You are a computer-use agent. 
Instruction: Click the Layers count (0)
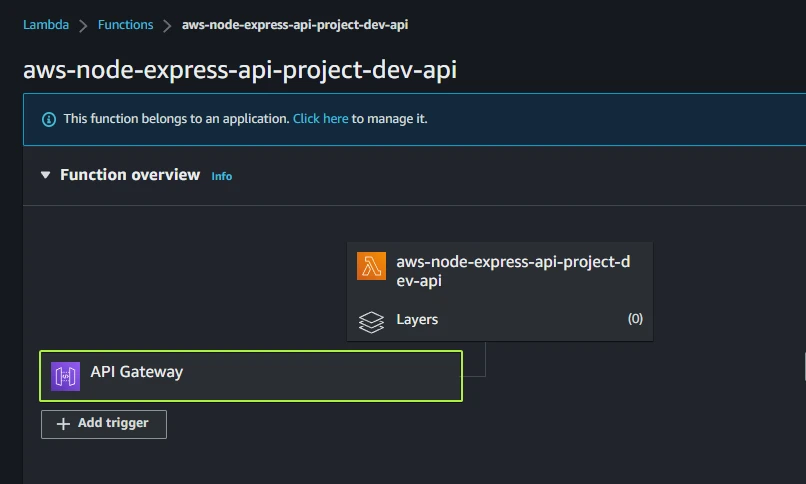click(x=634, y=320)
